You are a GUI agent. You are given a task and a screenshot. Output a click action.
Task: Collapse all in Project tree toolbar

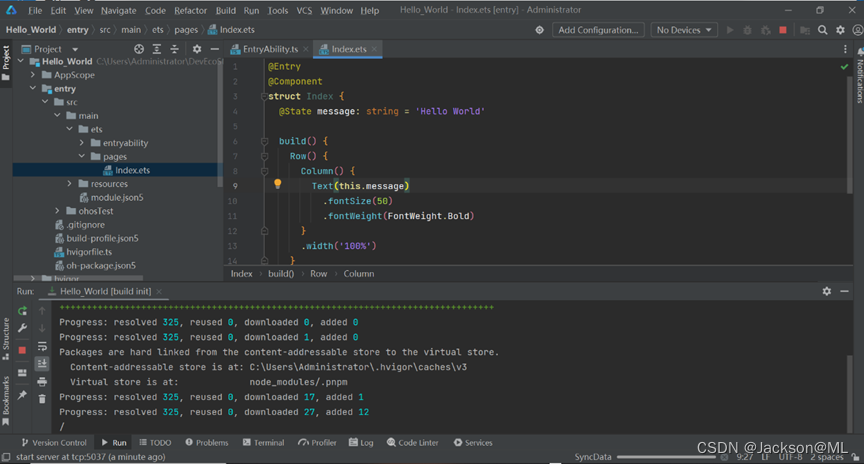[x=175, y=49]
